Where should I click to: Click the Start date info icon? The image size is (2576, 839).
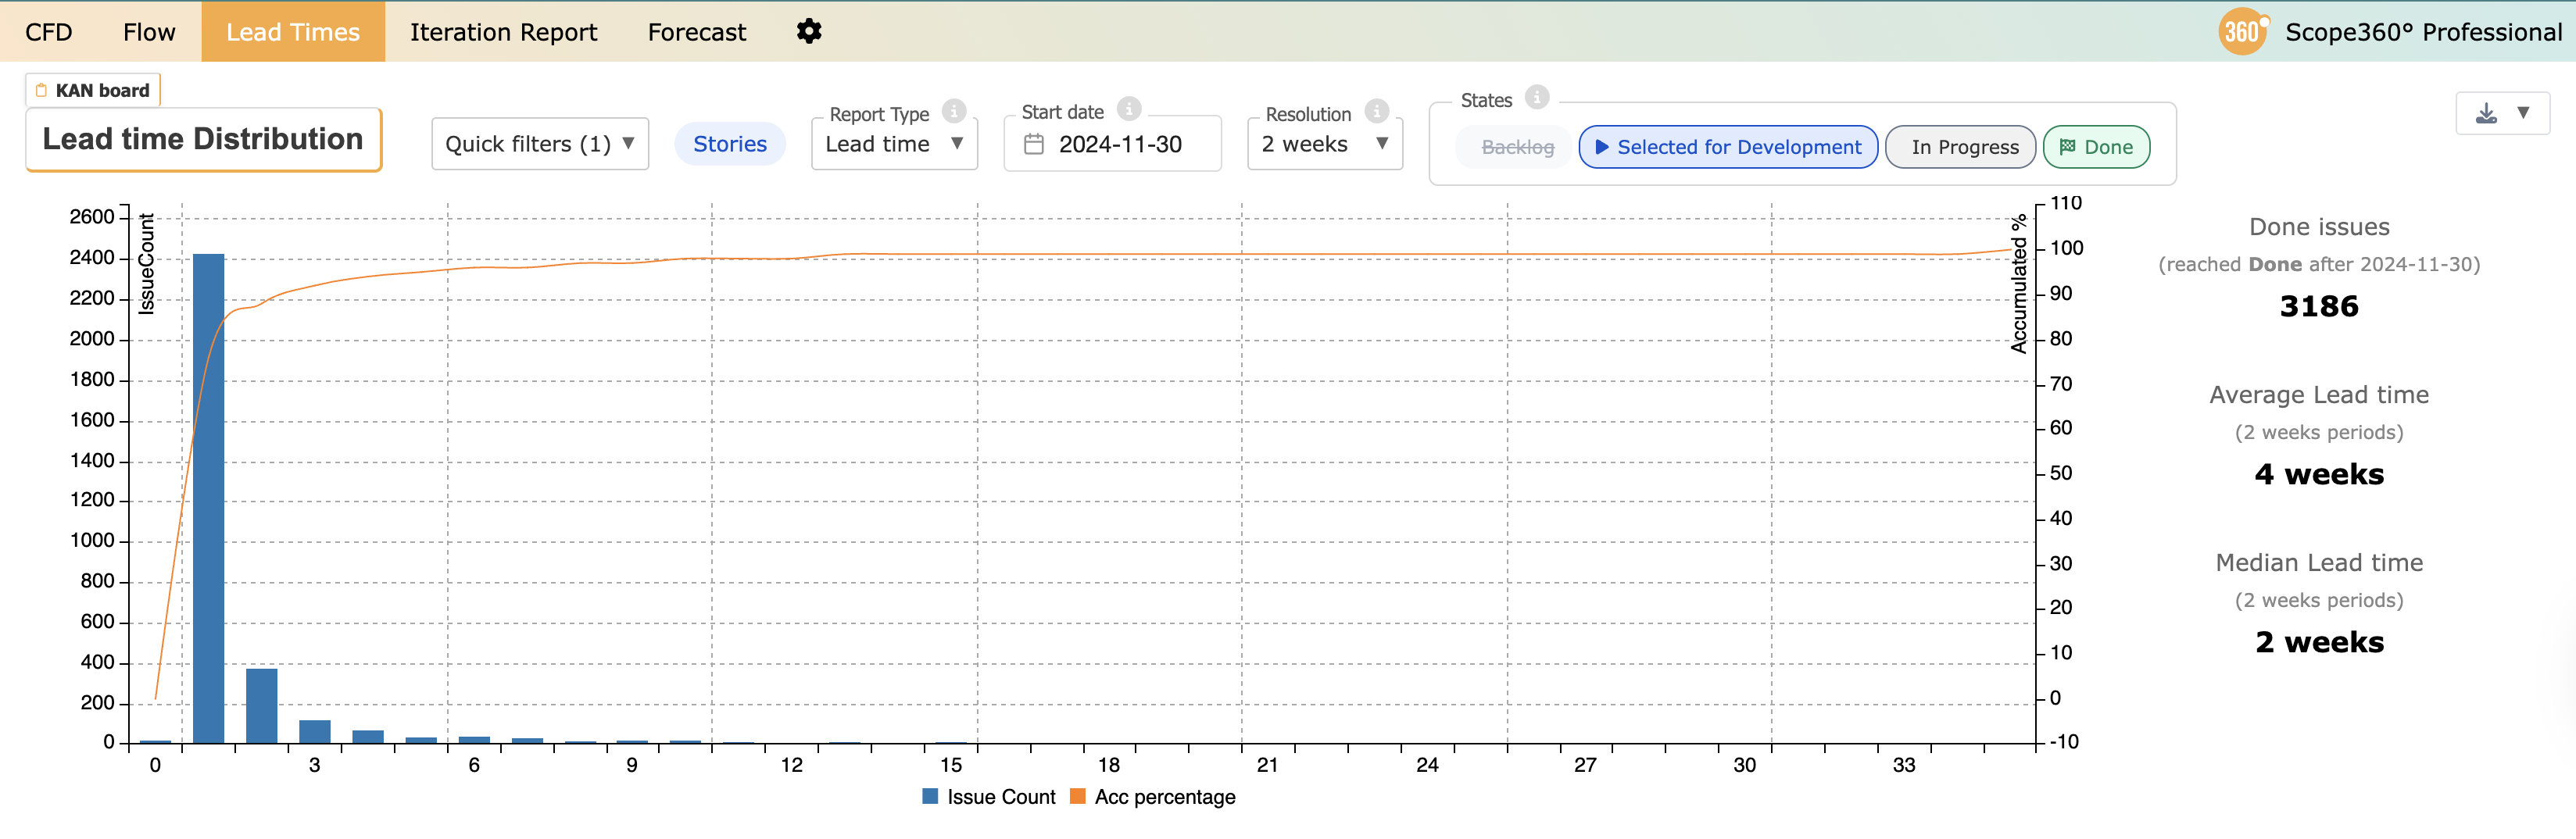pos(1129,109)
